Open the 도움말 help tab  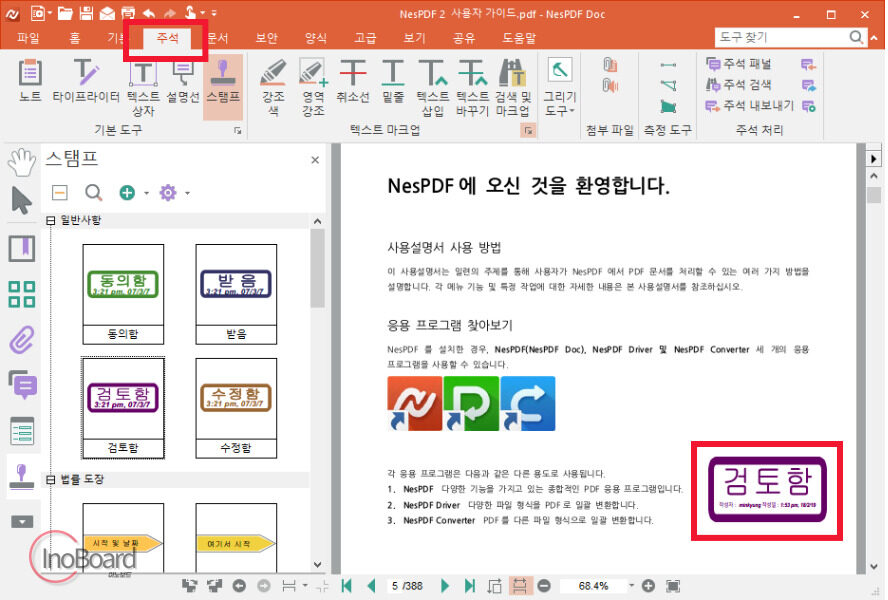pos(519,39)
